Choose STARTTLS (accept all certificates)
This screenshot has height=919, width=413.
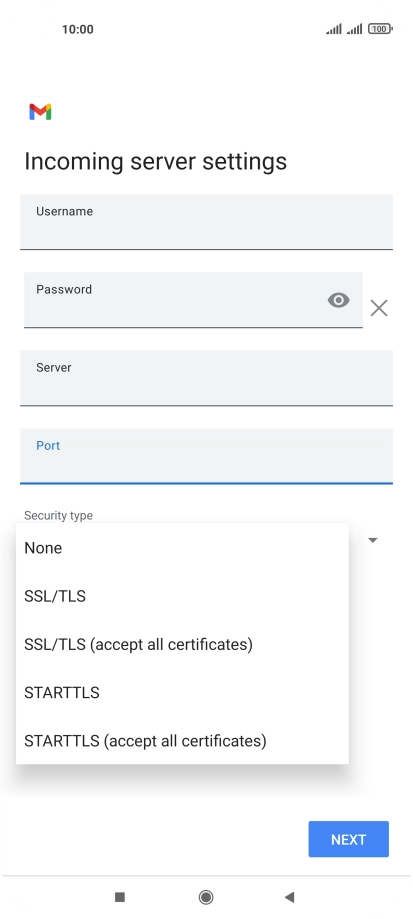182,740
